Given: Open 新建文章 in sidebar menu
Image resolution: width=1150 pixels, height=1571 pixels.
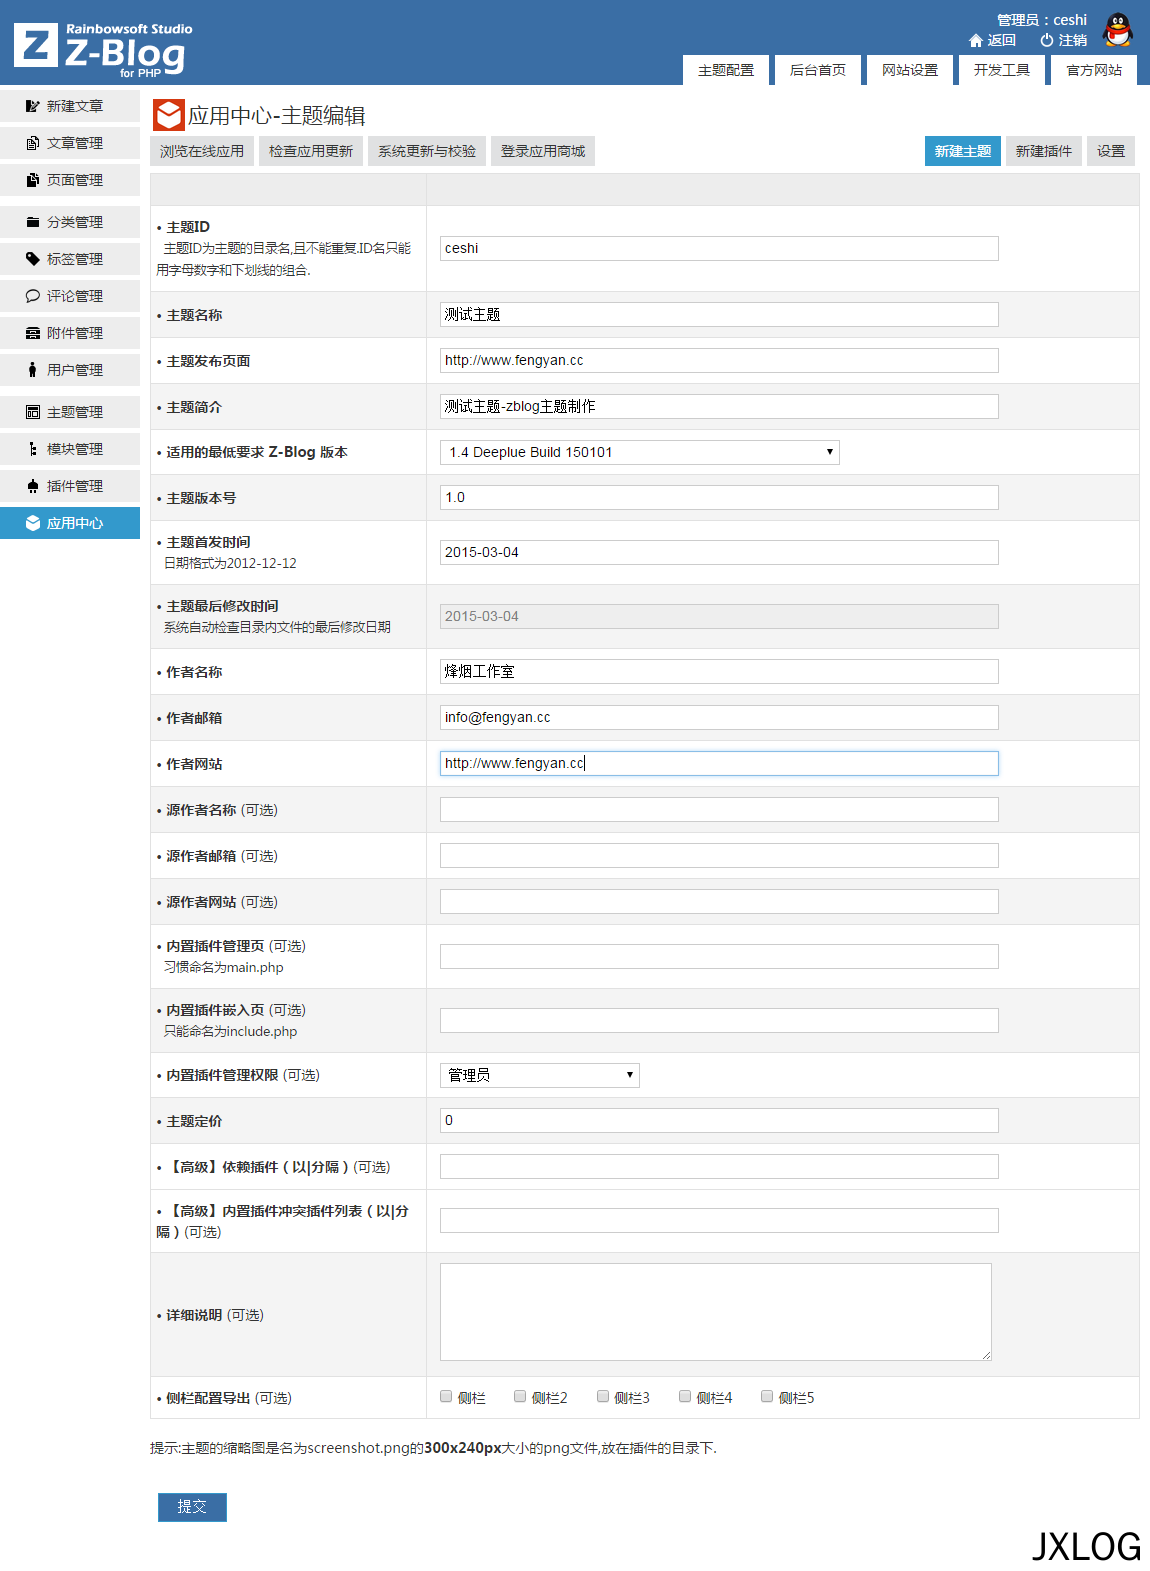Looking at the screenshot, I should (x=70, y=106).
